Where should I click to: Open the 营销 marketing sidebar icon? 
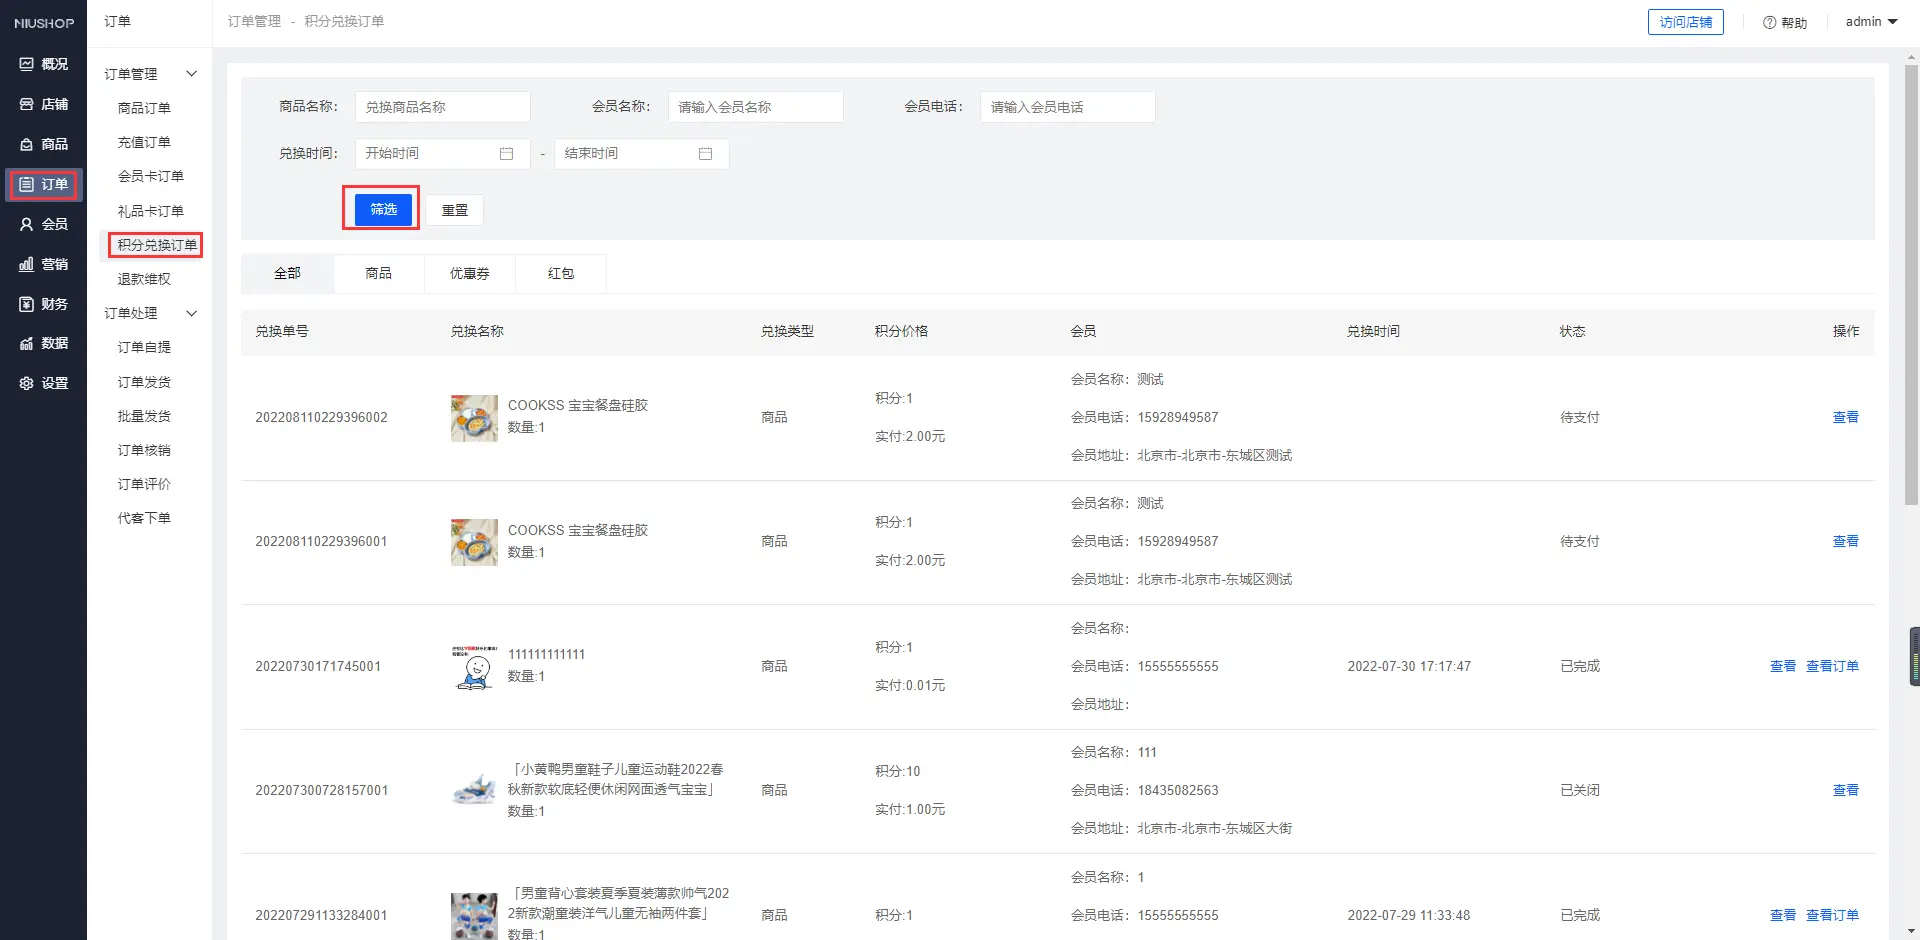click(27, 264)
